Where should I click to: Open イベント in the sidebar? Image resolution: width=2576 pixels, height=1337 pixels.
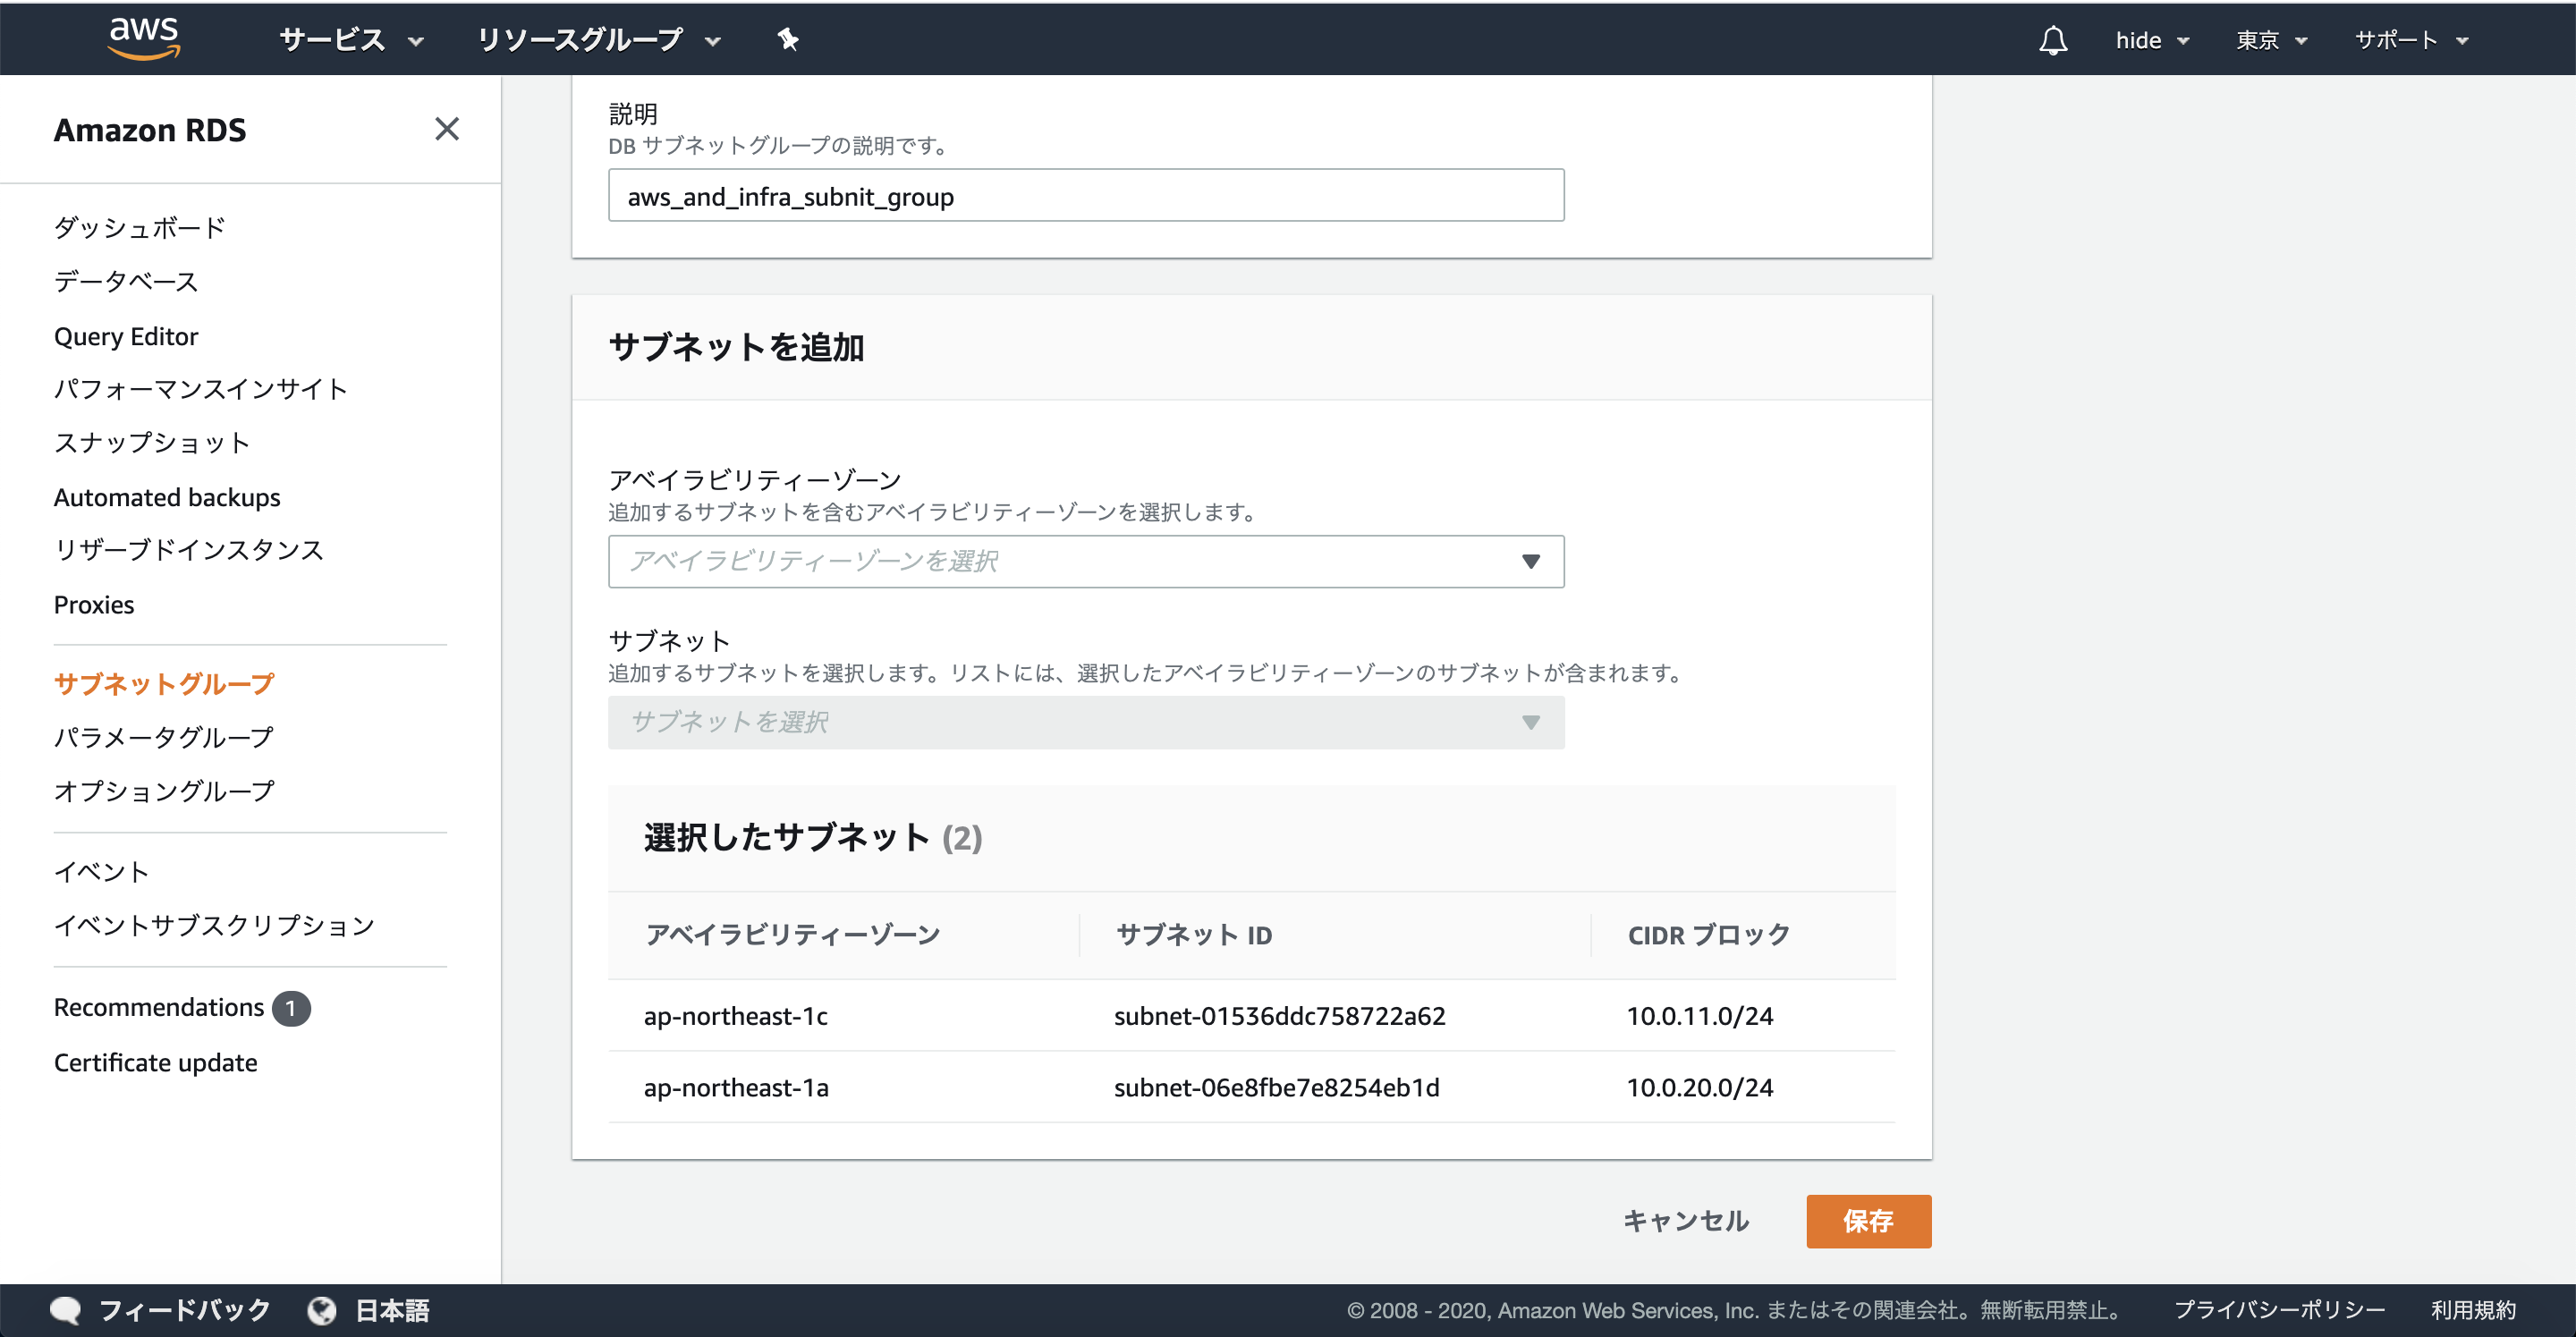click(x=102, y=872)
